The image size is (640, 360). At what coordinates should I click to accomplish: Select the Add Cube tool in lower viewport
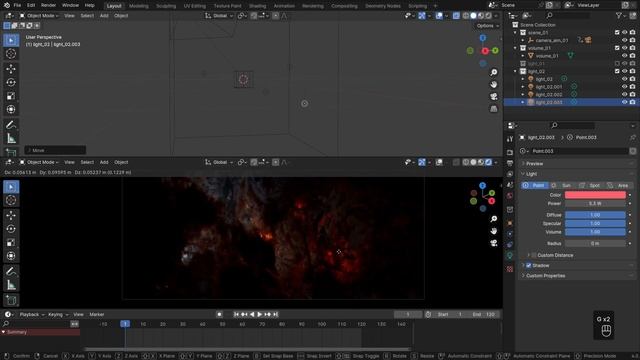[11, 300]
